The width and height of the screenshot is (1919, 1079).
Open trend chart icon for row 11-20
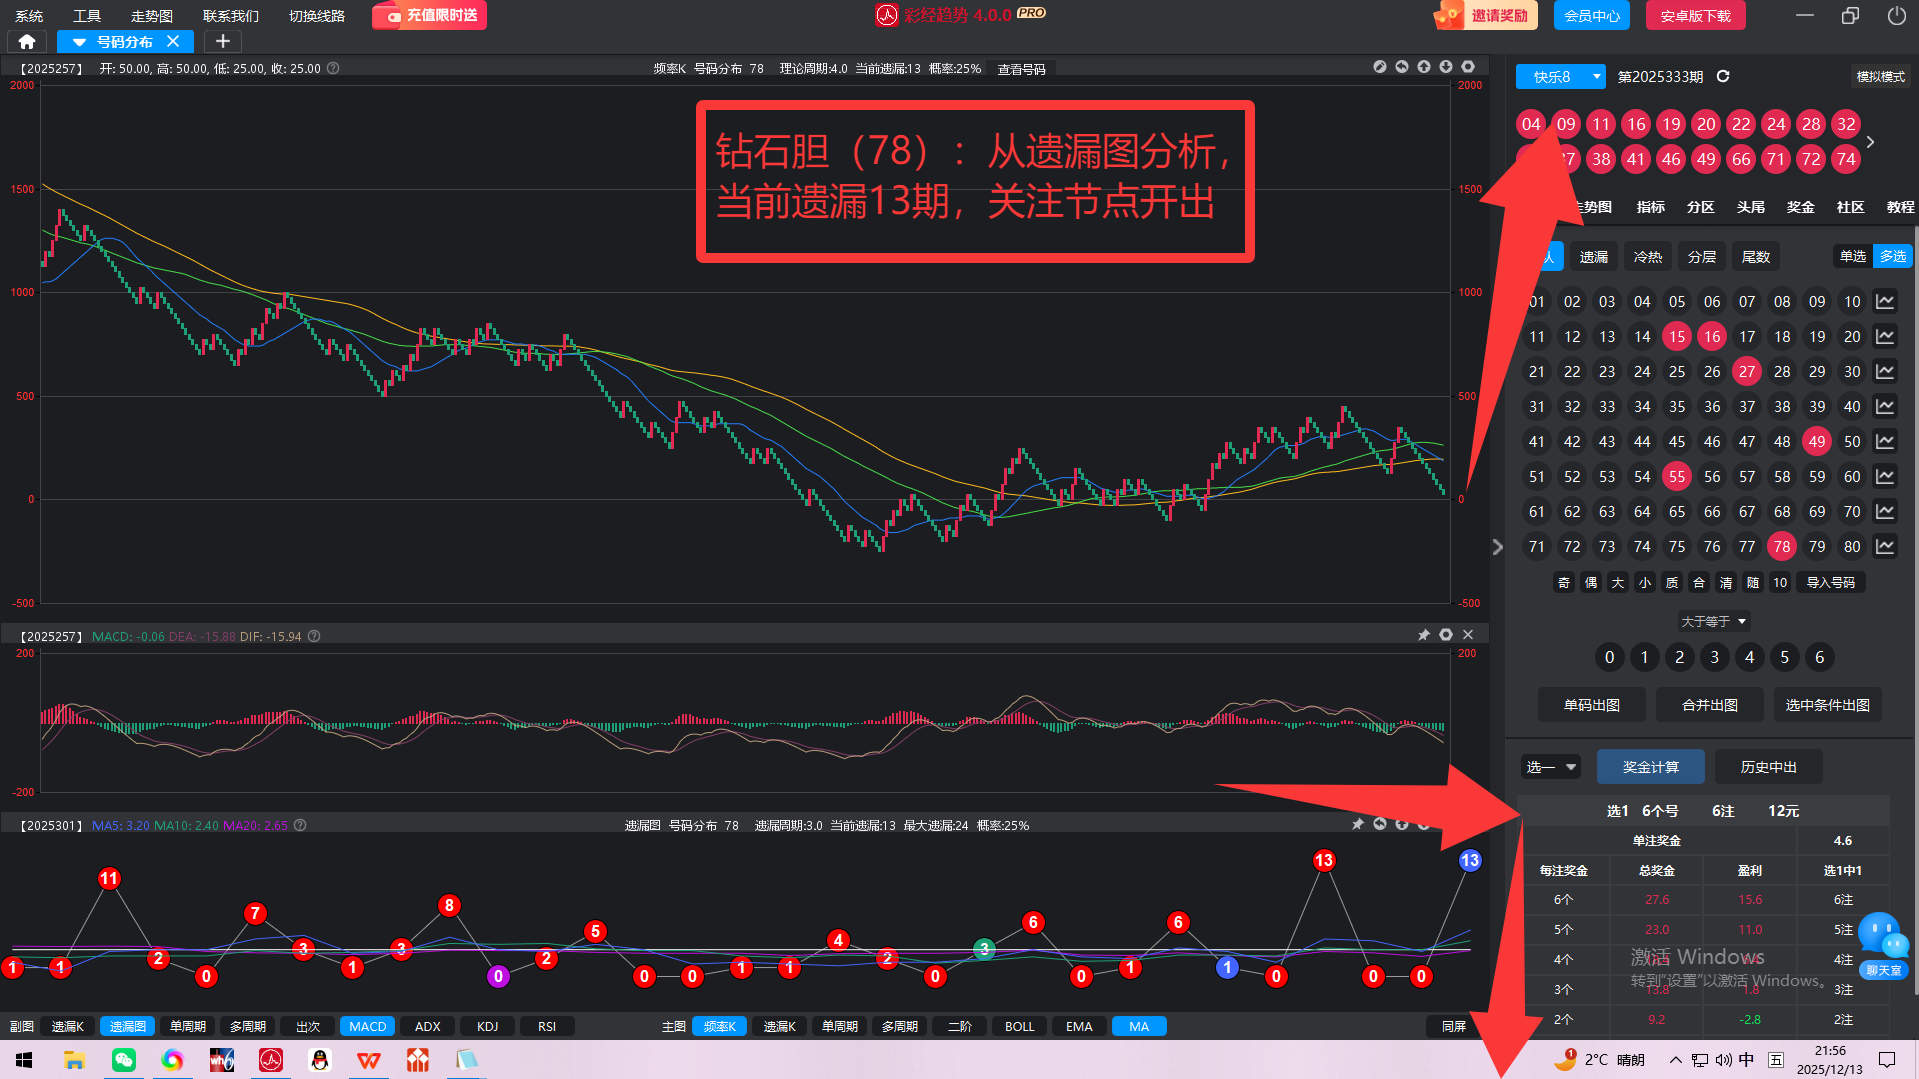tap(1885, 337)
